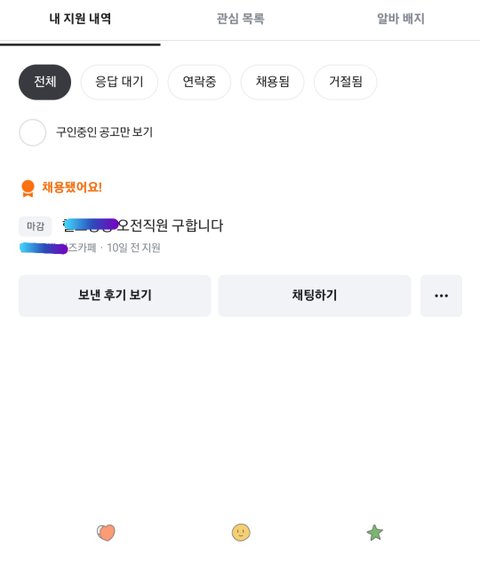Tap the orange heart sticker icon
Viewport: 480px width, 561px height.
106,532
